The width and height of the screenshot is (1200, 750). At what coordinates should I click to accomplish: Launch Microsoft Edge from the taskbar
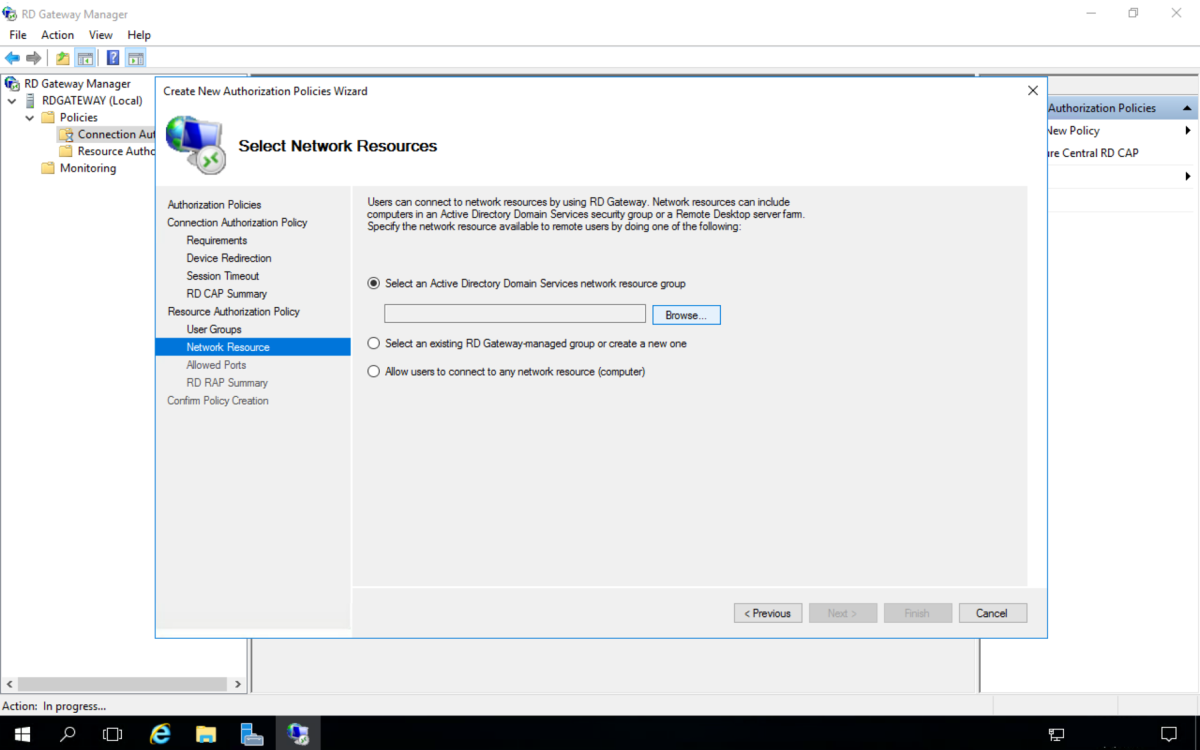point(160,733)
